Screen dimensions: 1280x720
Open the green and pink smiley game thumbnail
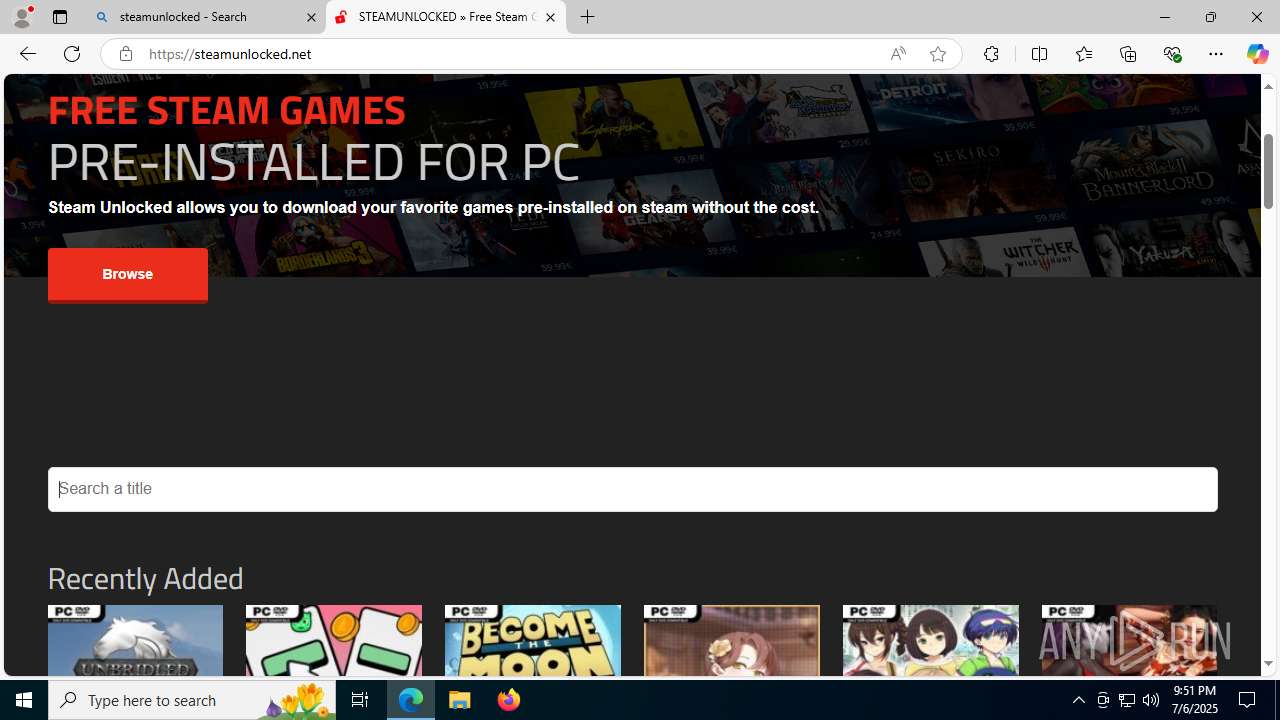(334, 640)
